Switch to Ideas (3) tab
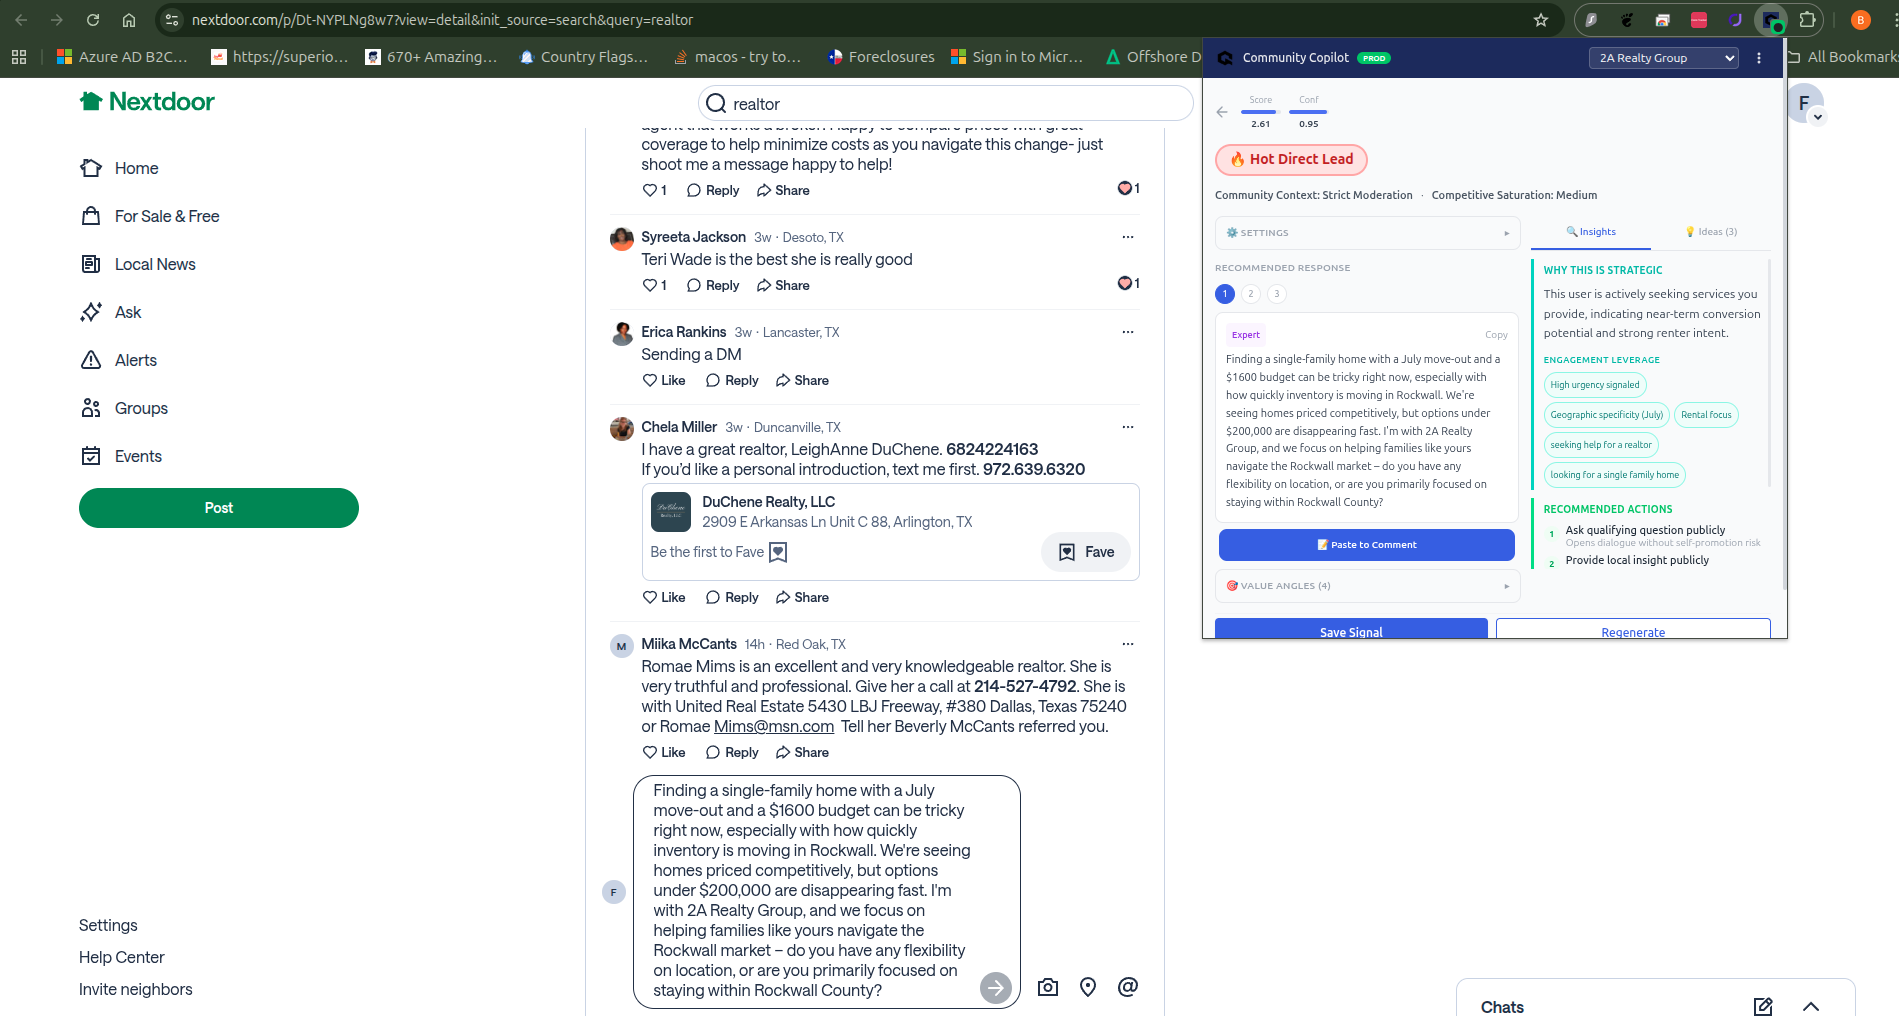 [1711, 232]
